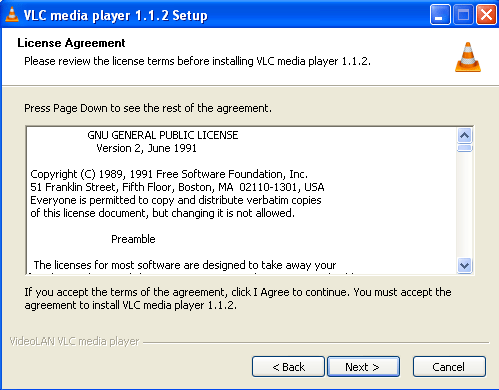The width and height of the screenshot is (499, 390).
Task: Click the license scrollbar down arrow
Action: [x=465, y=265]
